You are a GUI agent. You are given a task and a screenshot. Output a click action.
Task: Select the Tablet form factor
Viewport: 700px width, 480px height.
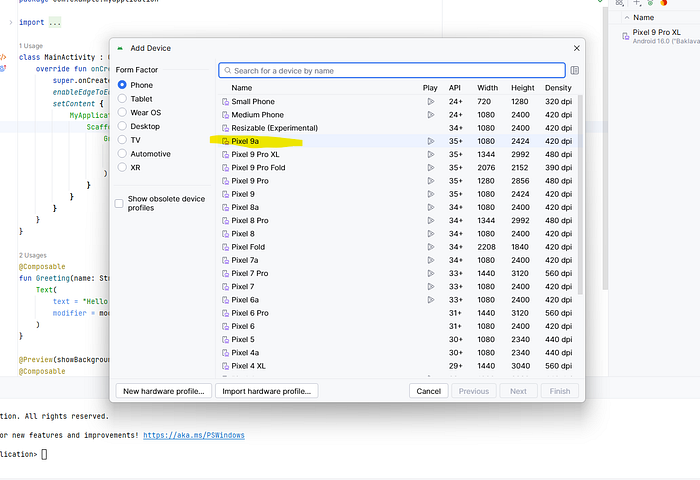pos(122,99)
